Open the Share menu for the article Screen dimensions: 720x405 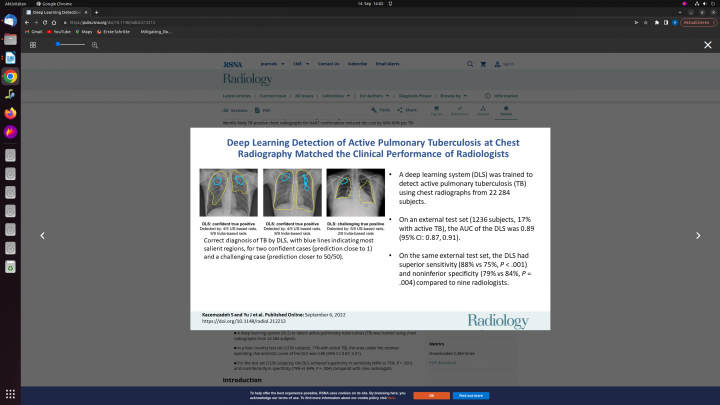pyautogui.click(x=407, y=110)
